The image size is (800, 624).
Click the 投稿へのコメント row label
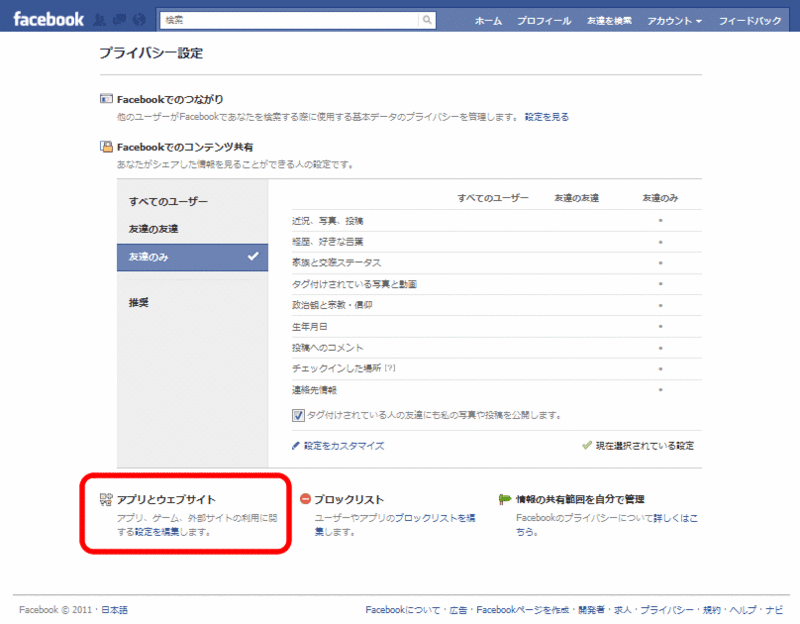point(328,348)
